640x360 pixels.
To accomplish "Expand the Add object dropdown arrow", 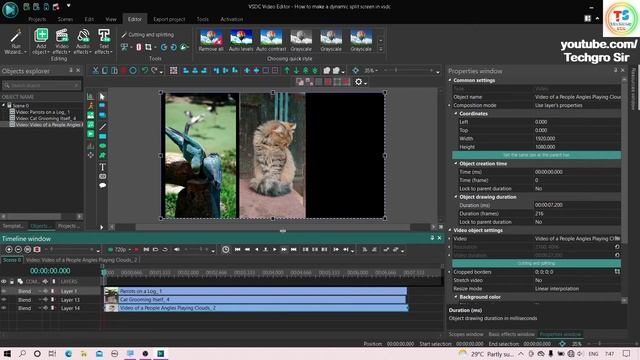I will click(x=48, y=52).
